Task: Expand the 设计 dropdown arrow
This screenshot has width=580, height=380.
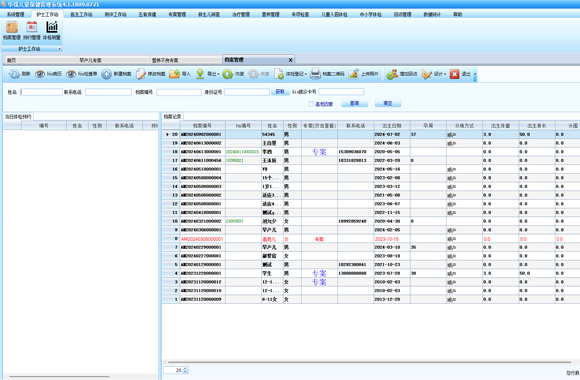Action: tap(445, 74)
